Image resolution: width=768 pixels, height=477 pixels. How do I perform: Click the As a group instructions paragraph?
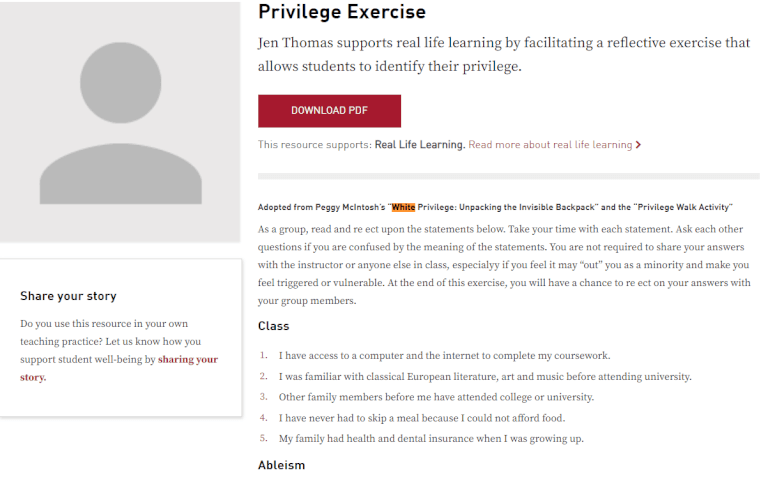504,265
